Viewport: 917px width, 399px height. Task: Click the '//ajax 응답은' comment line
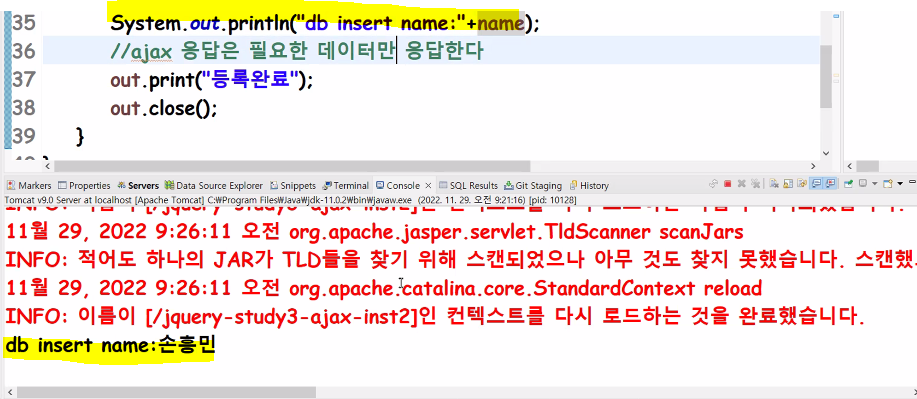point(297,51)
